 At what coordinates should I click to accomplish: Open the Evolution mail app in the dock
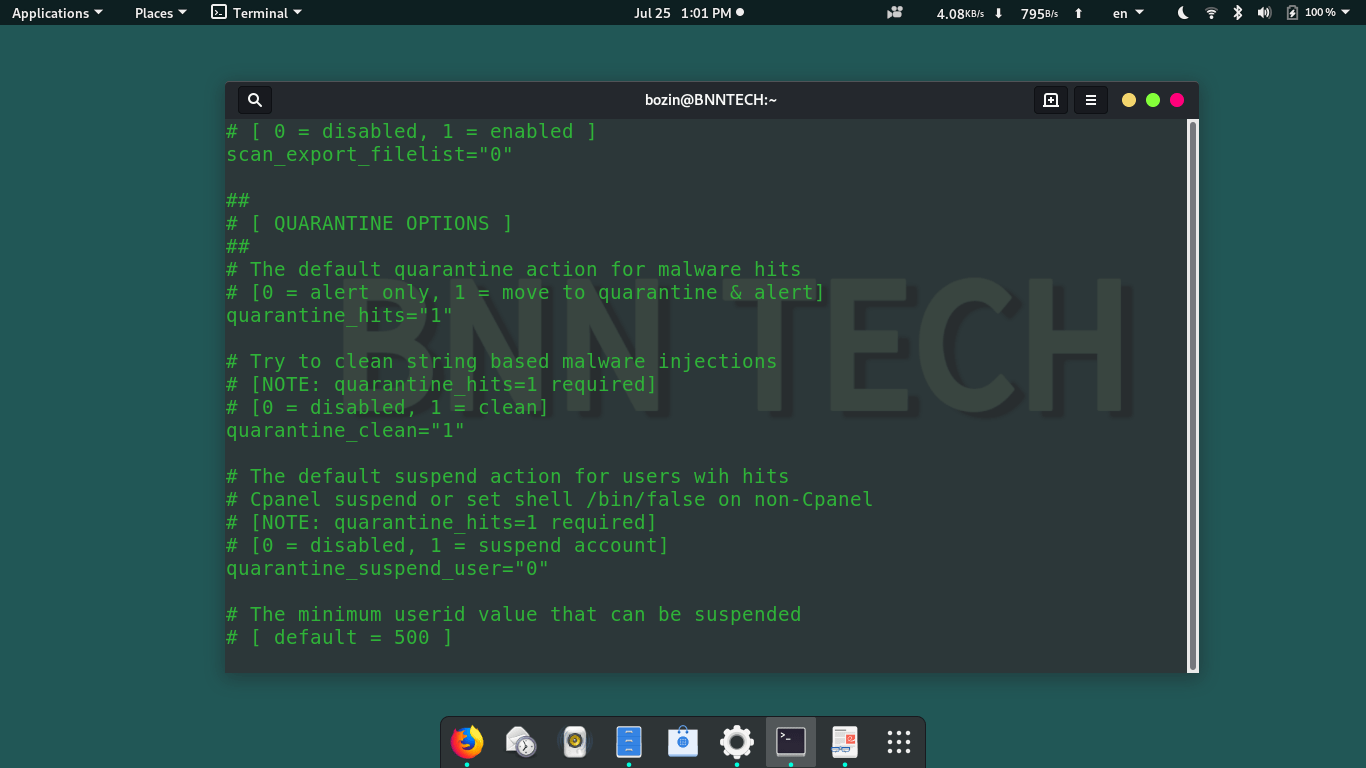click(x=520, y=742)
